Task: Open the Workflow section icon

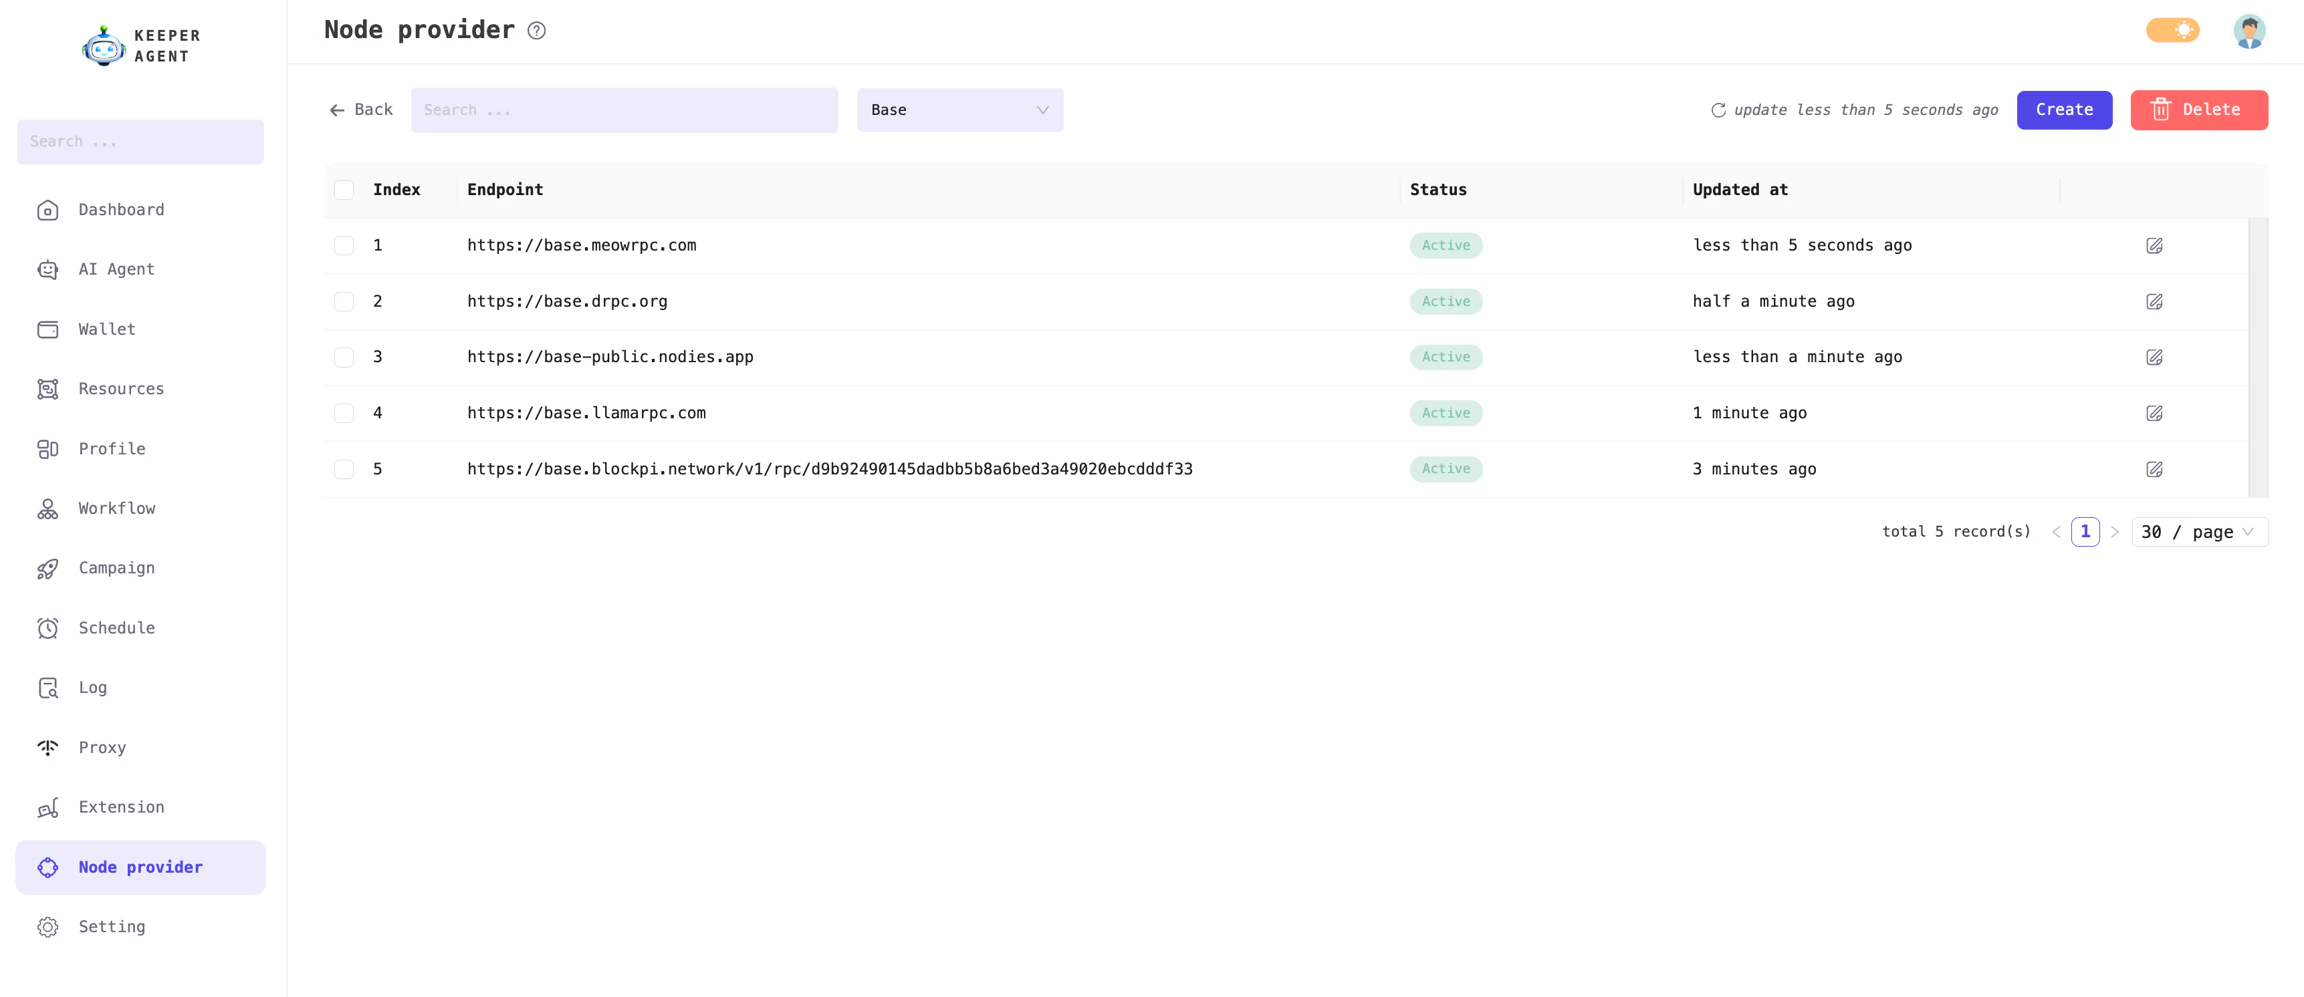Action: 48,508
